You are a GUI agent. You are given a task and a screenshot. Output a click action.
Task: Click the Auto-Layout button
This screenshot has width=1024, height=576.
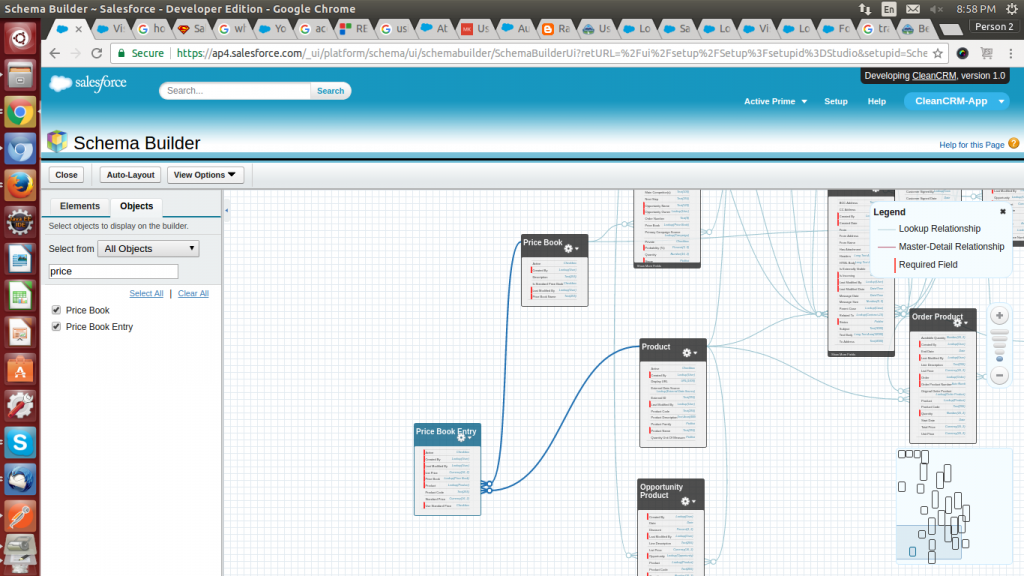pyautogui.click(x=130, y=175)
